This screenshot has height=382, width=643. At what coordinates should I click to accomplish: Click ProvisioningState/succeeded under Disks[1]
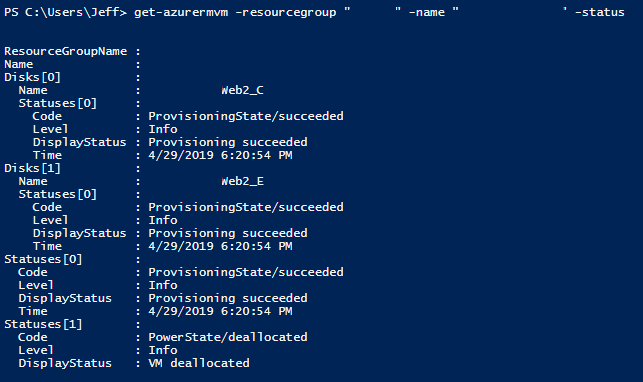click(x=246, y=207)
